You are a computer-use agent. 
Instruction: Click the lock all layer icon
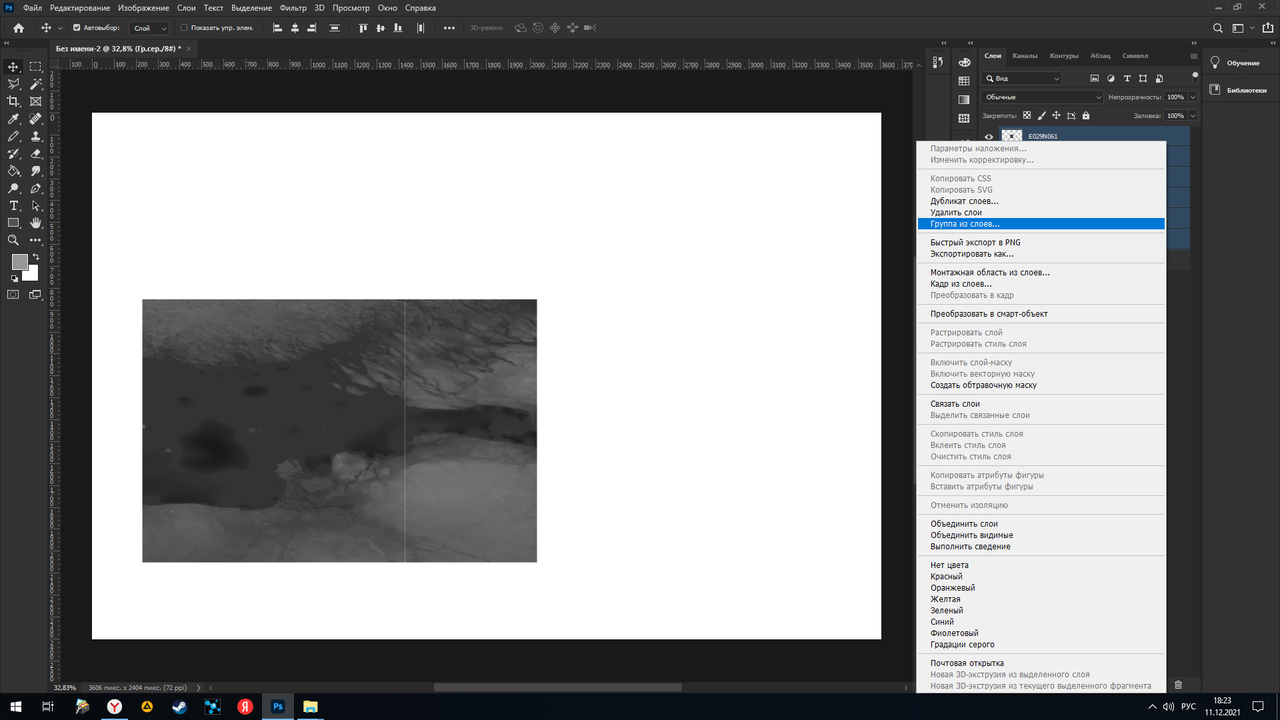click(x=1086, y=116)
